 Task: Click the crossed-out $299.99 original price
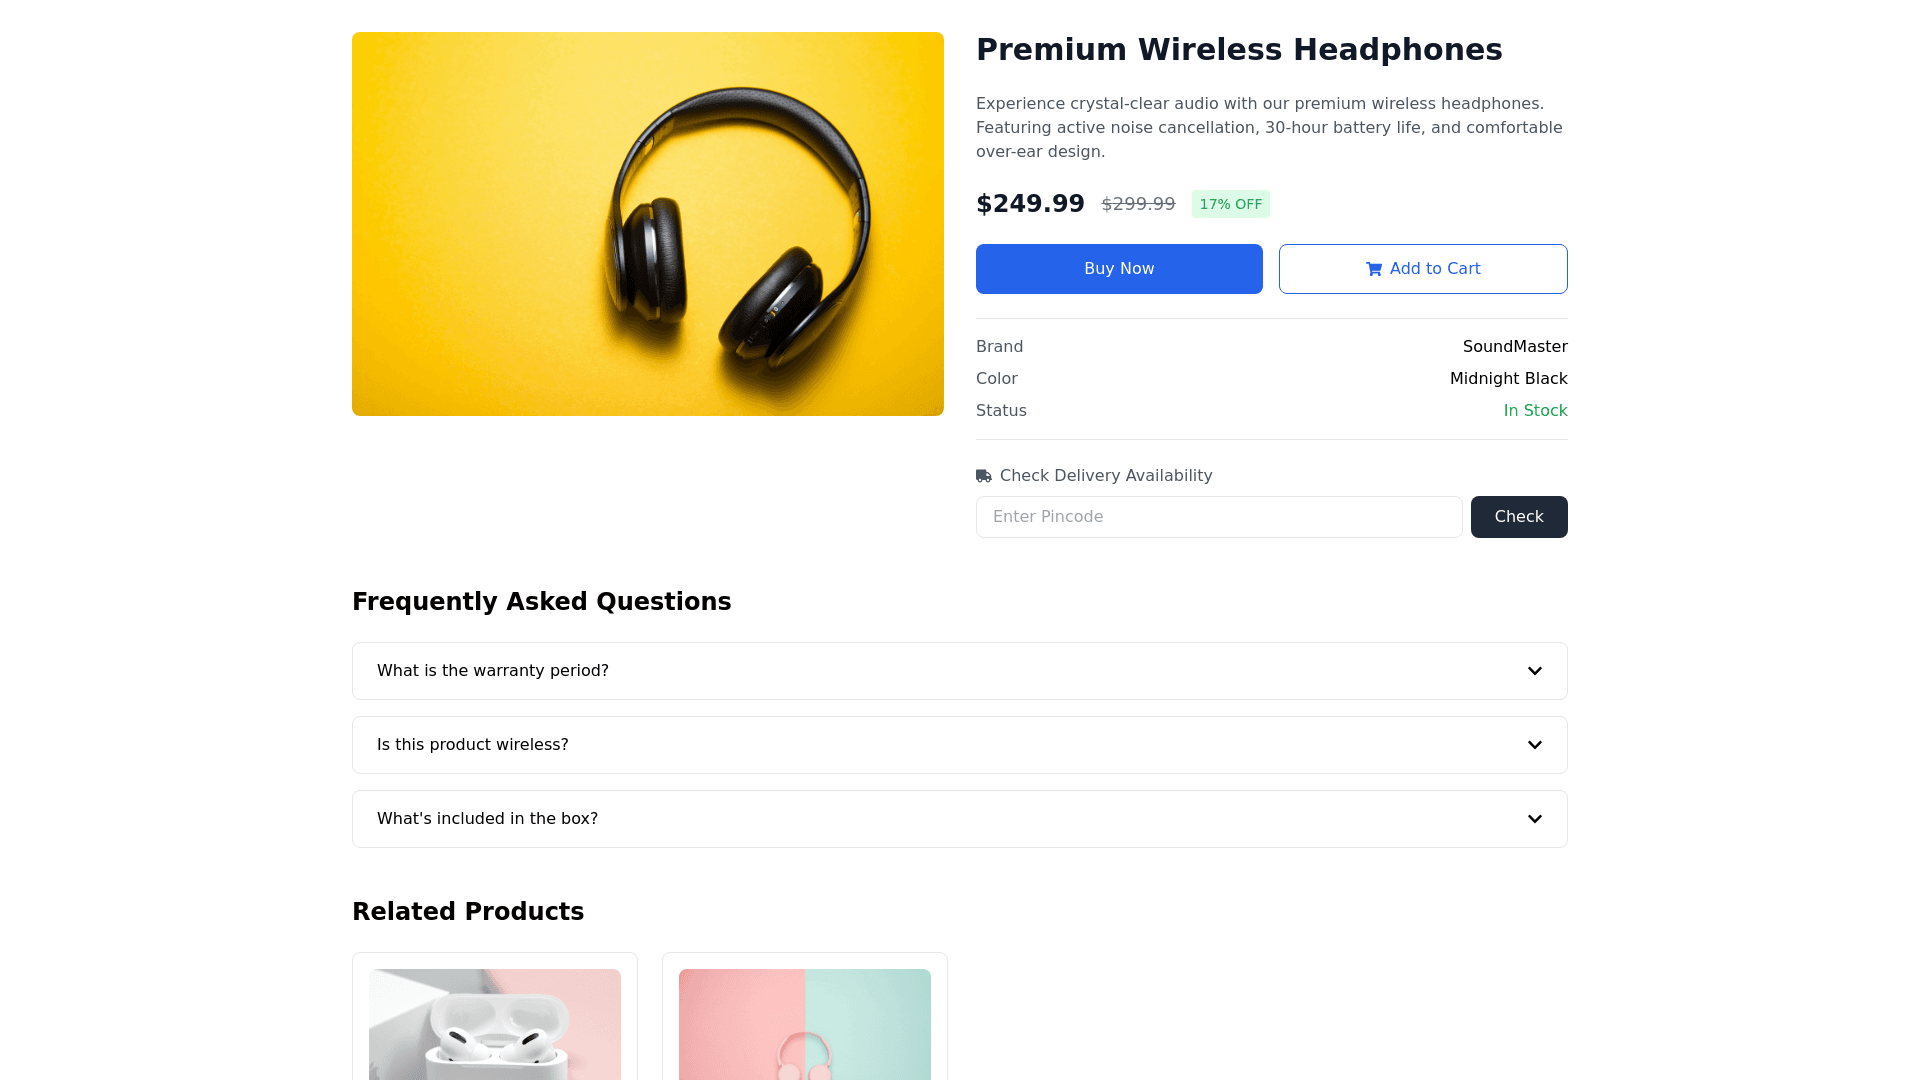1138,204
